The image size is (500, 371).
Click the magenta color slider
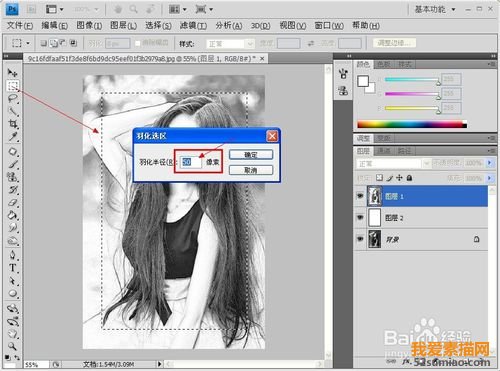point(412,94)
